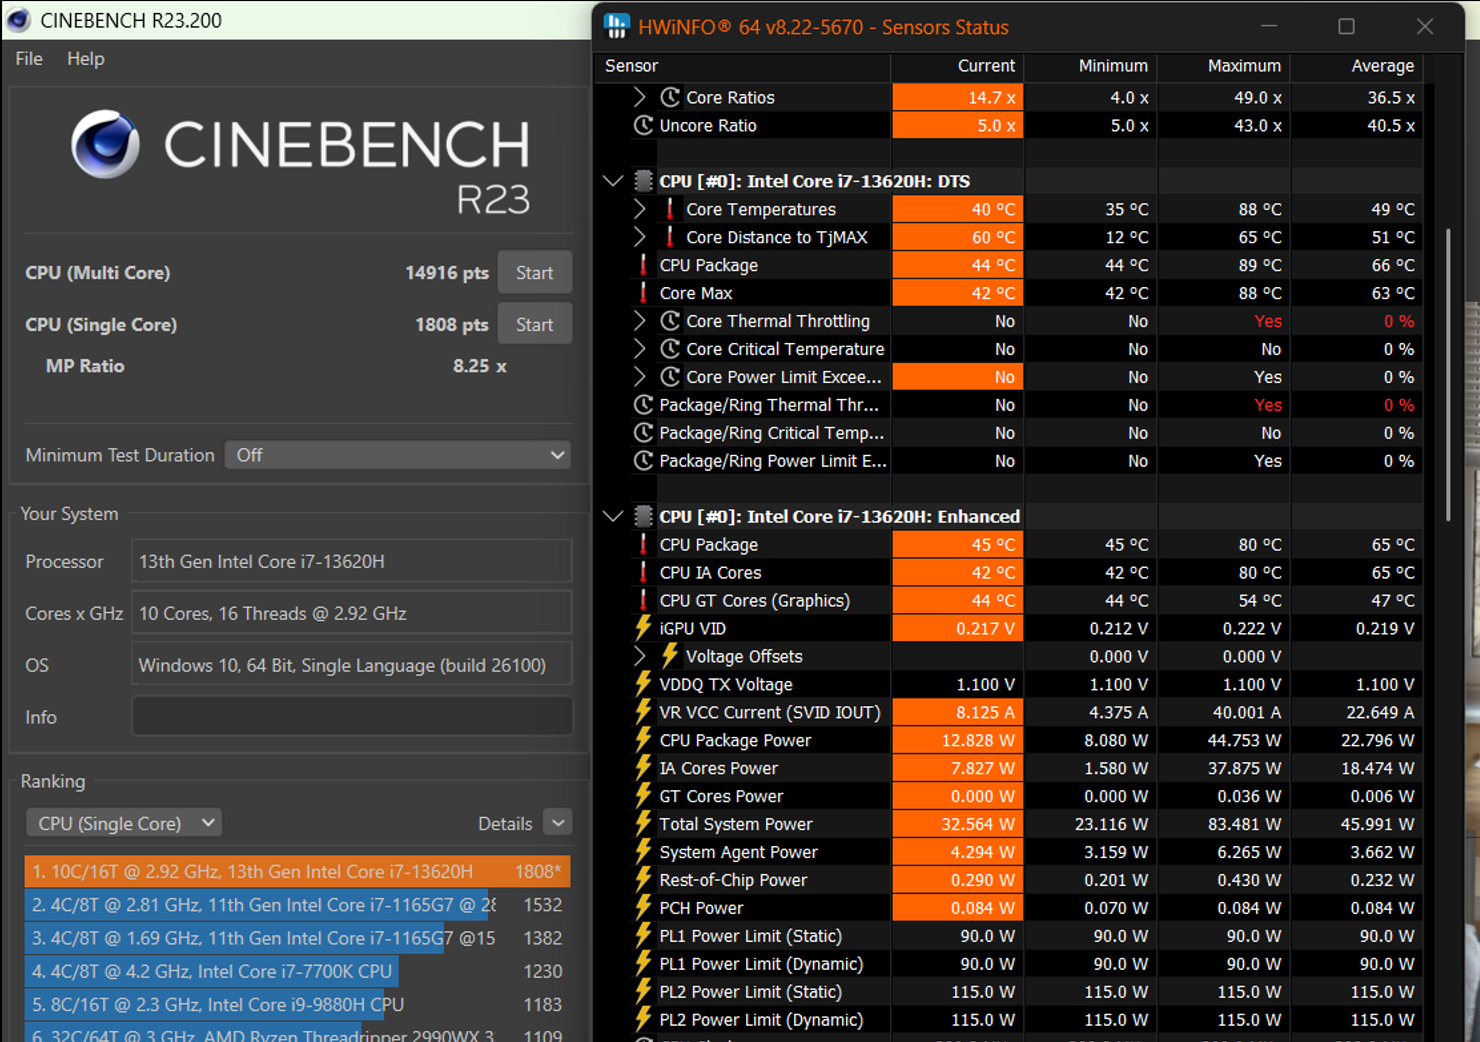Image resolution: width=1480 pixels, height=1042 pixels.
Task: Click the empty Info text field
Action: (351, 717)
